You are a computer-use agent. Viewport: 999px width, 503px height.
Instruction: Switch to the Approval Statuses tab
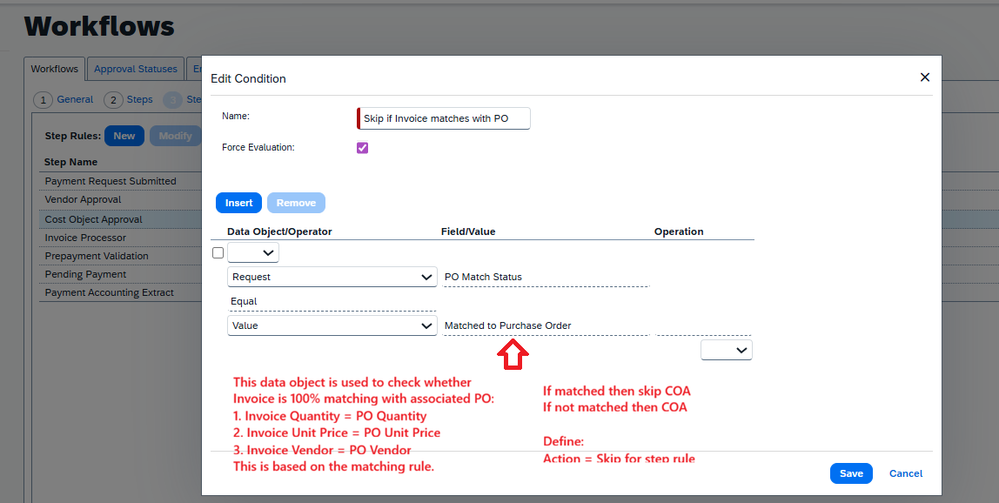(136, 69)
